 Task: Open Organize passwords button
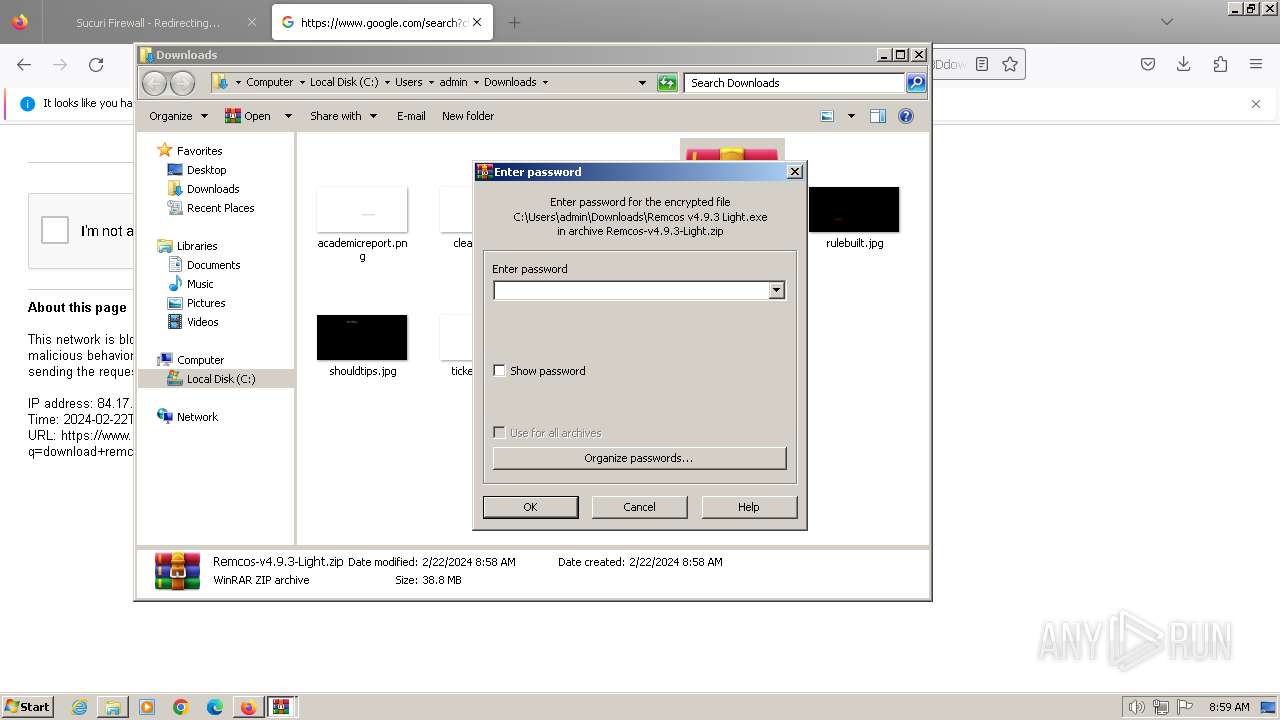639,458
